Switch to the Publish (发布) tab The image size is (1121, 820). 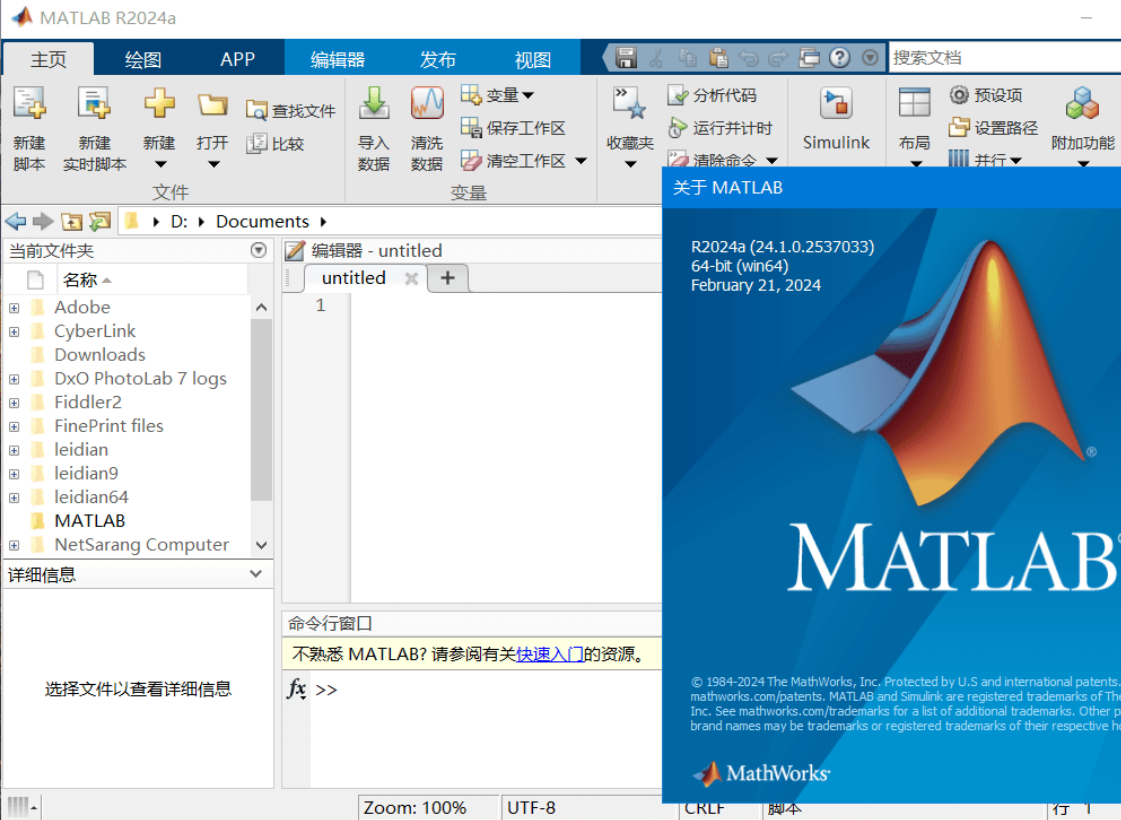(x=438, y=59)
